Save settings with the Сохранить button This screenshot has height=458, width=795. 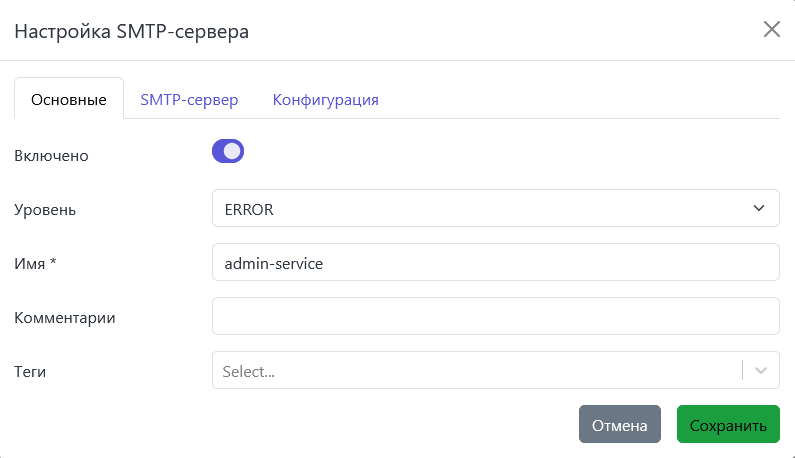point(728,425)
